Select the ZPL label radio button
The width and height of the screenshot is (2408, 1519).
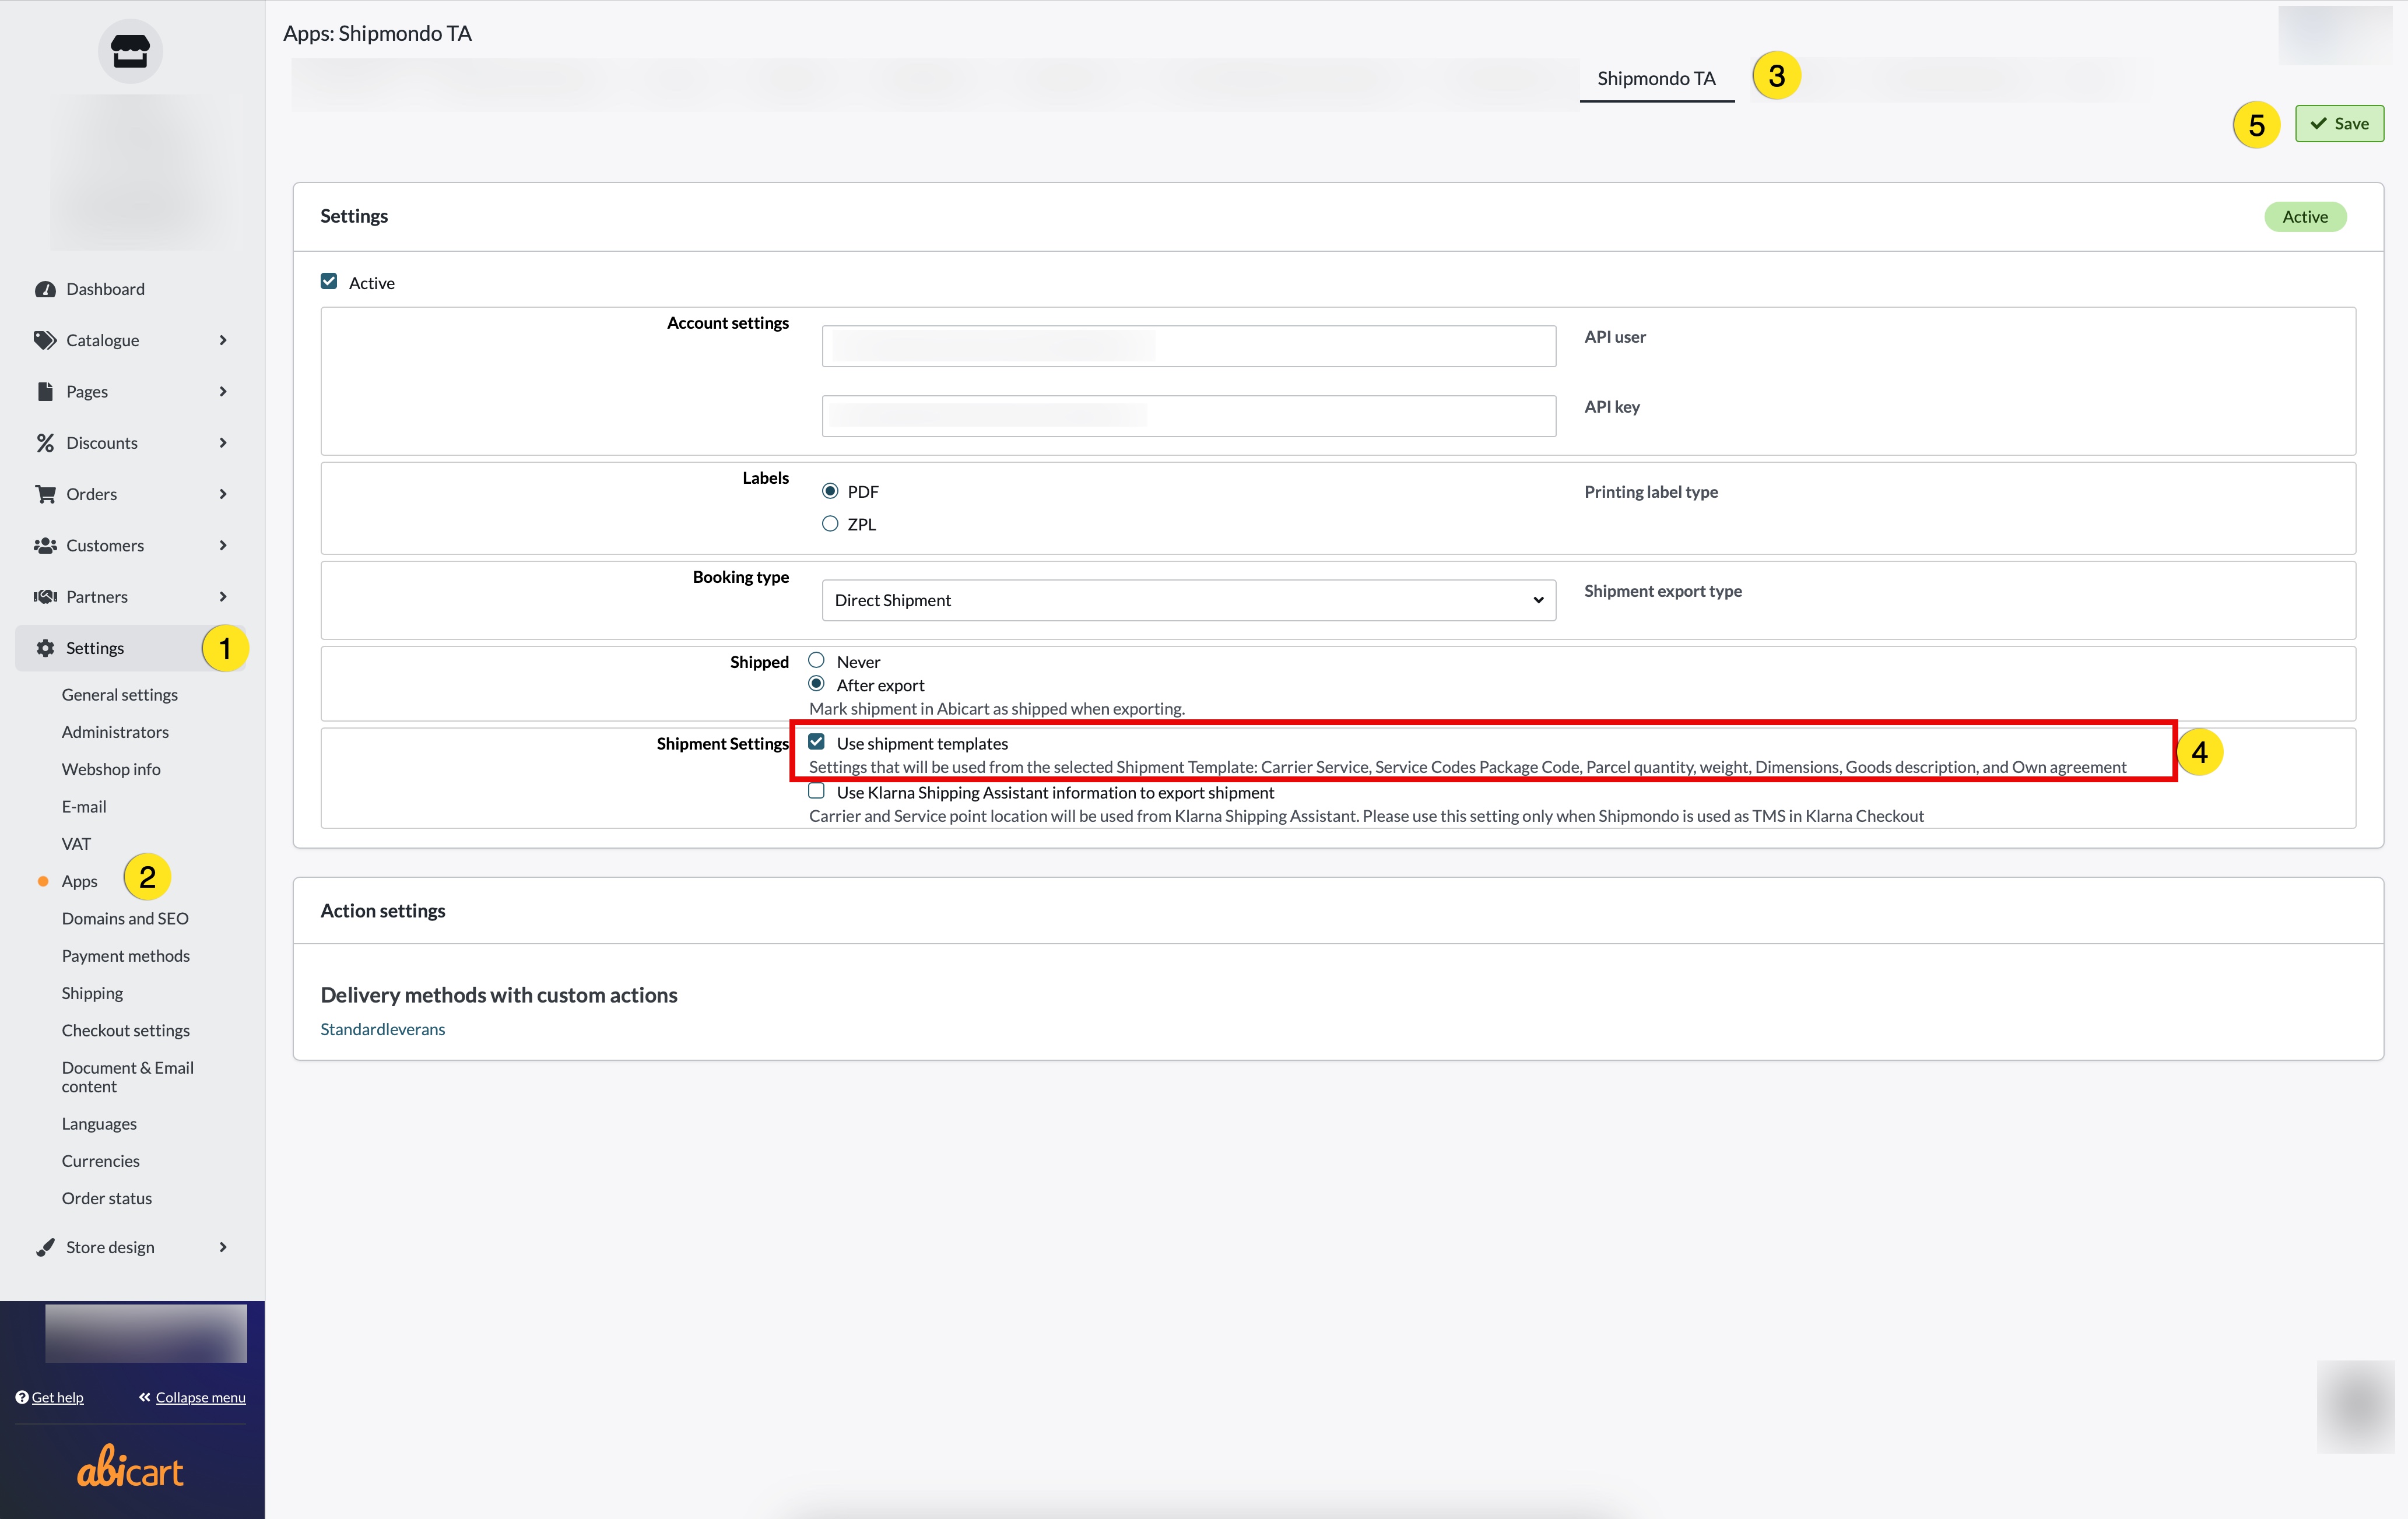click(830, 524)
